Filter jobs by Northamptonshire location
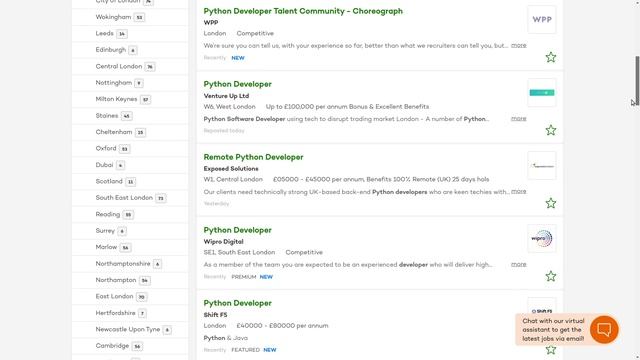Image resolution: width=640 pixels, height=360 pixels. pyautogui.click(x=123, y=264)
